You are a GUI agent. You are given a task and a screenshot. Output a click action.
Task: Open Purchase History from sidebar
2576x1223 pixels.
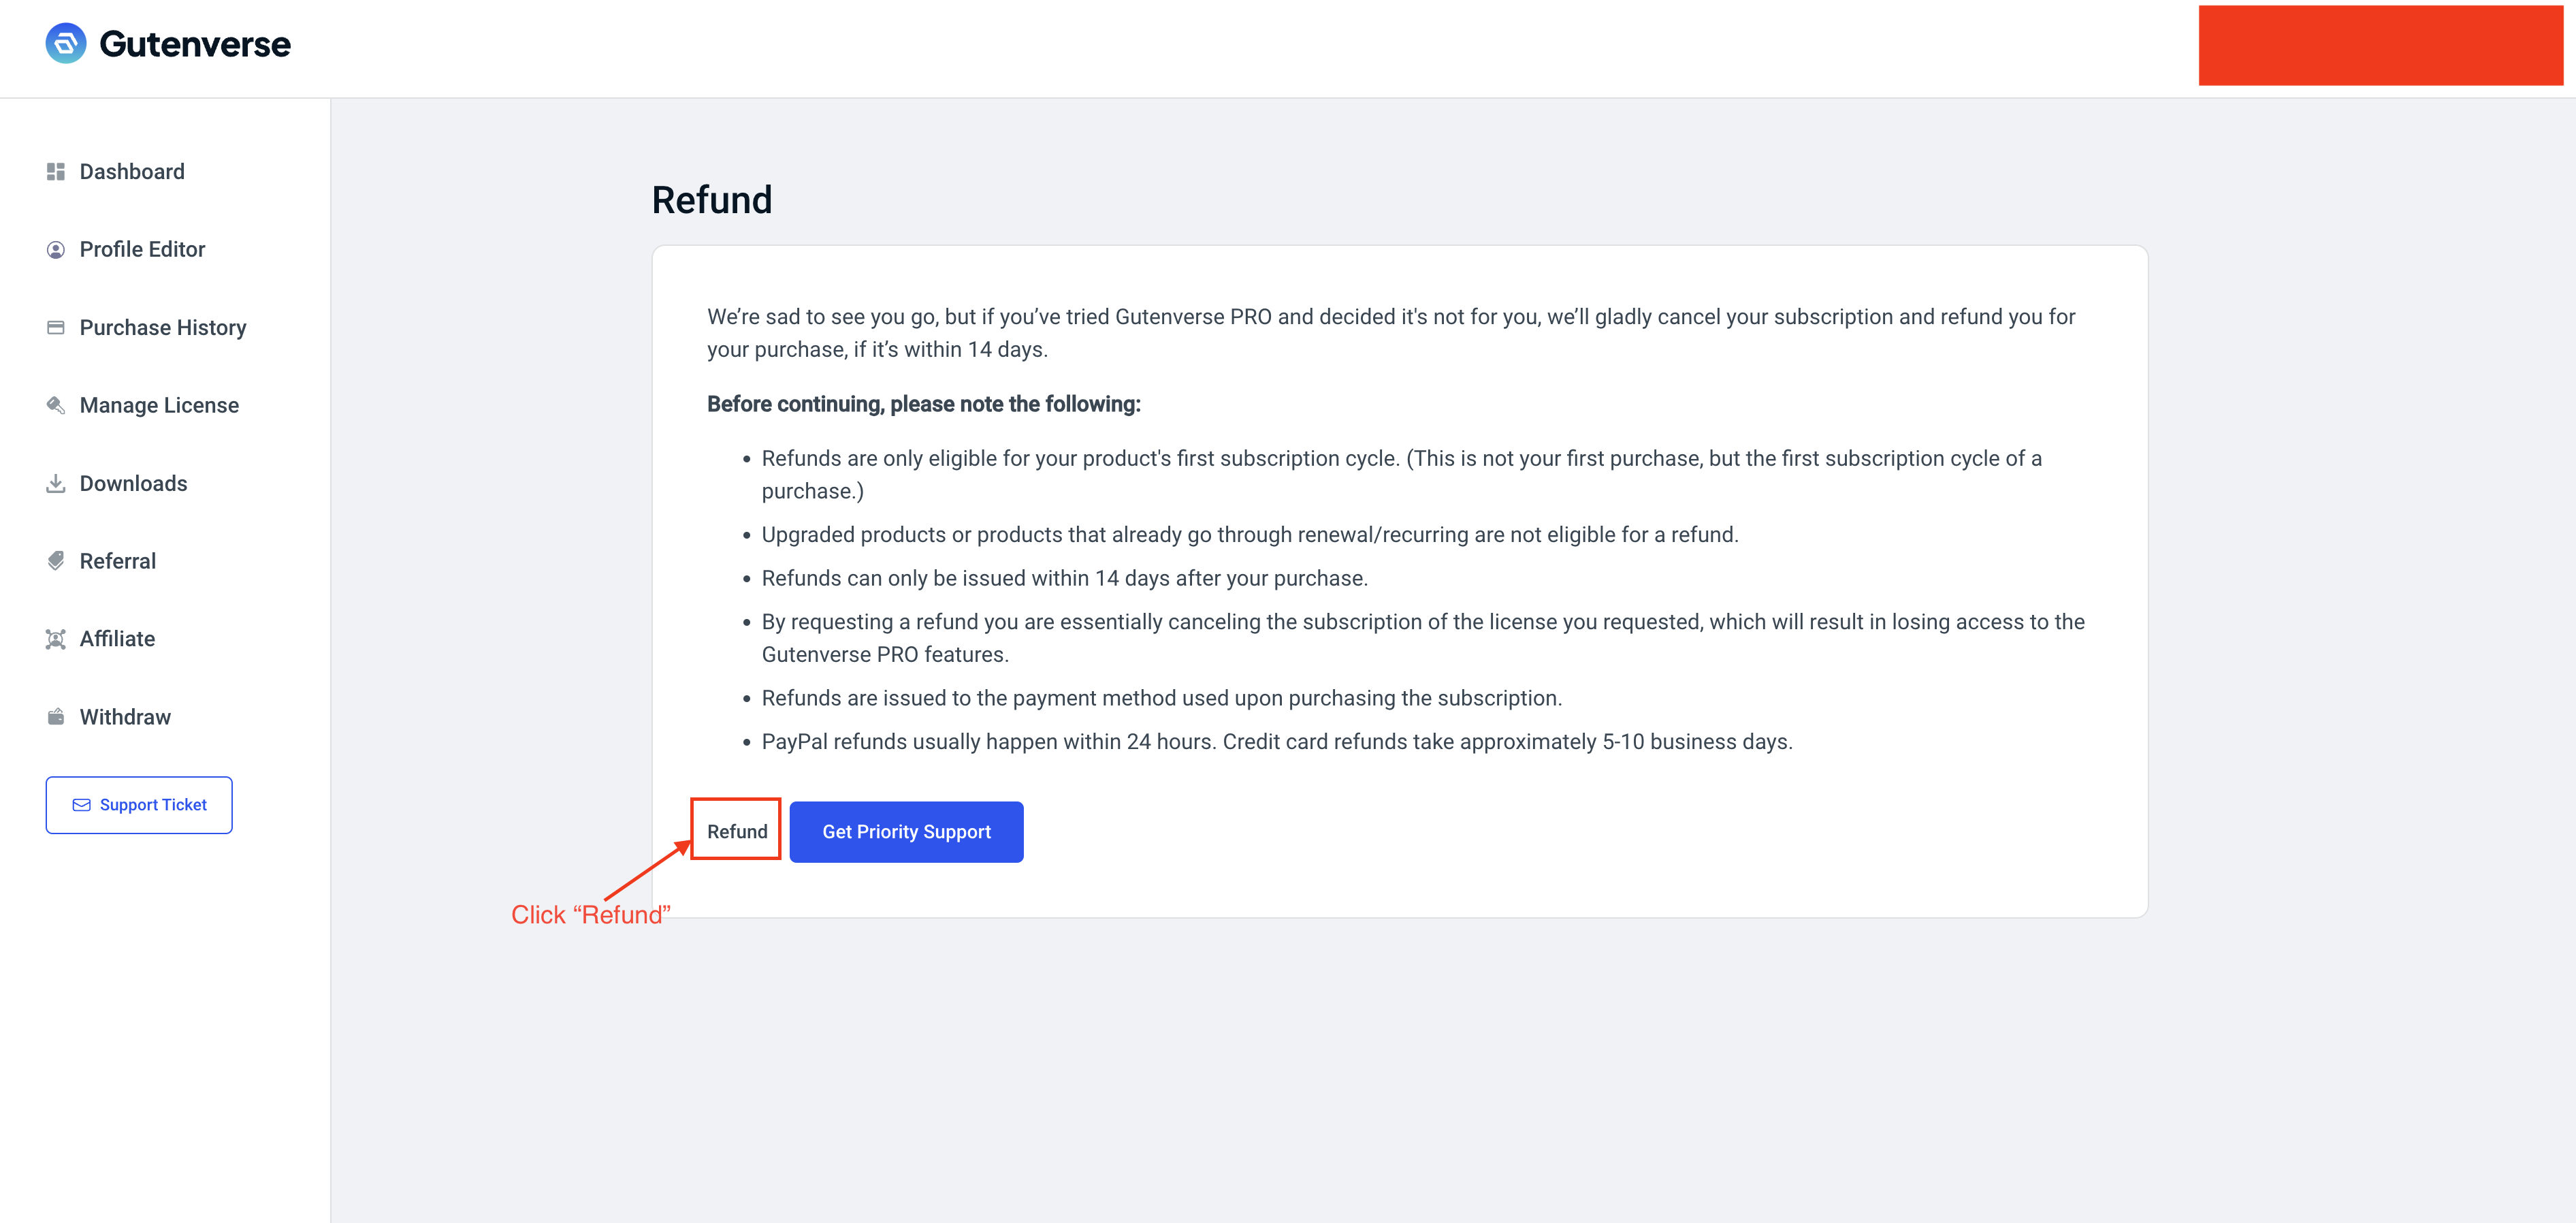coord(162,328)
